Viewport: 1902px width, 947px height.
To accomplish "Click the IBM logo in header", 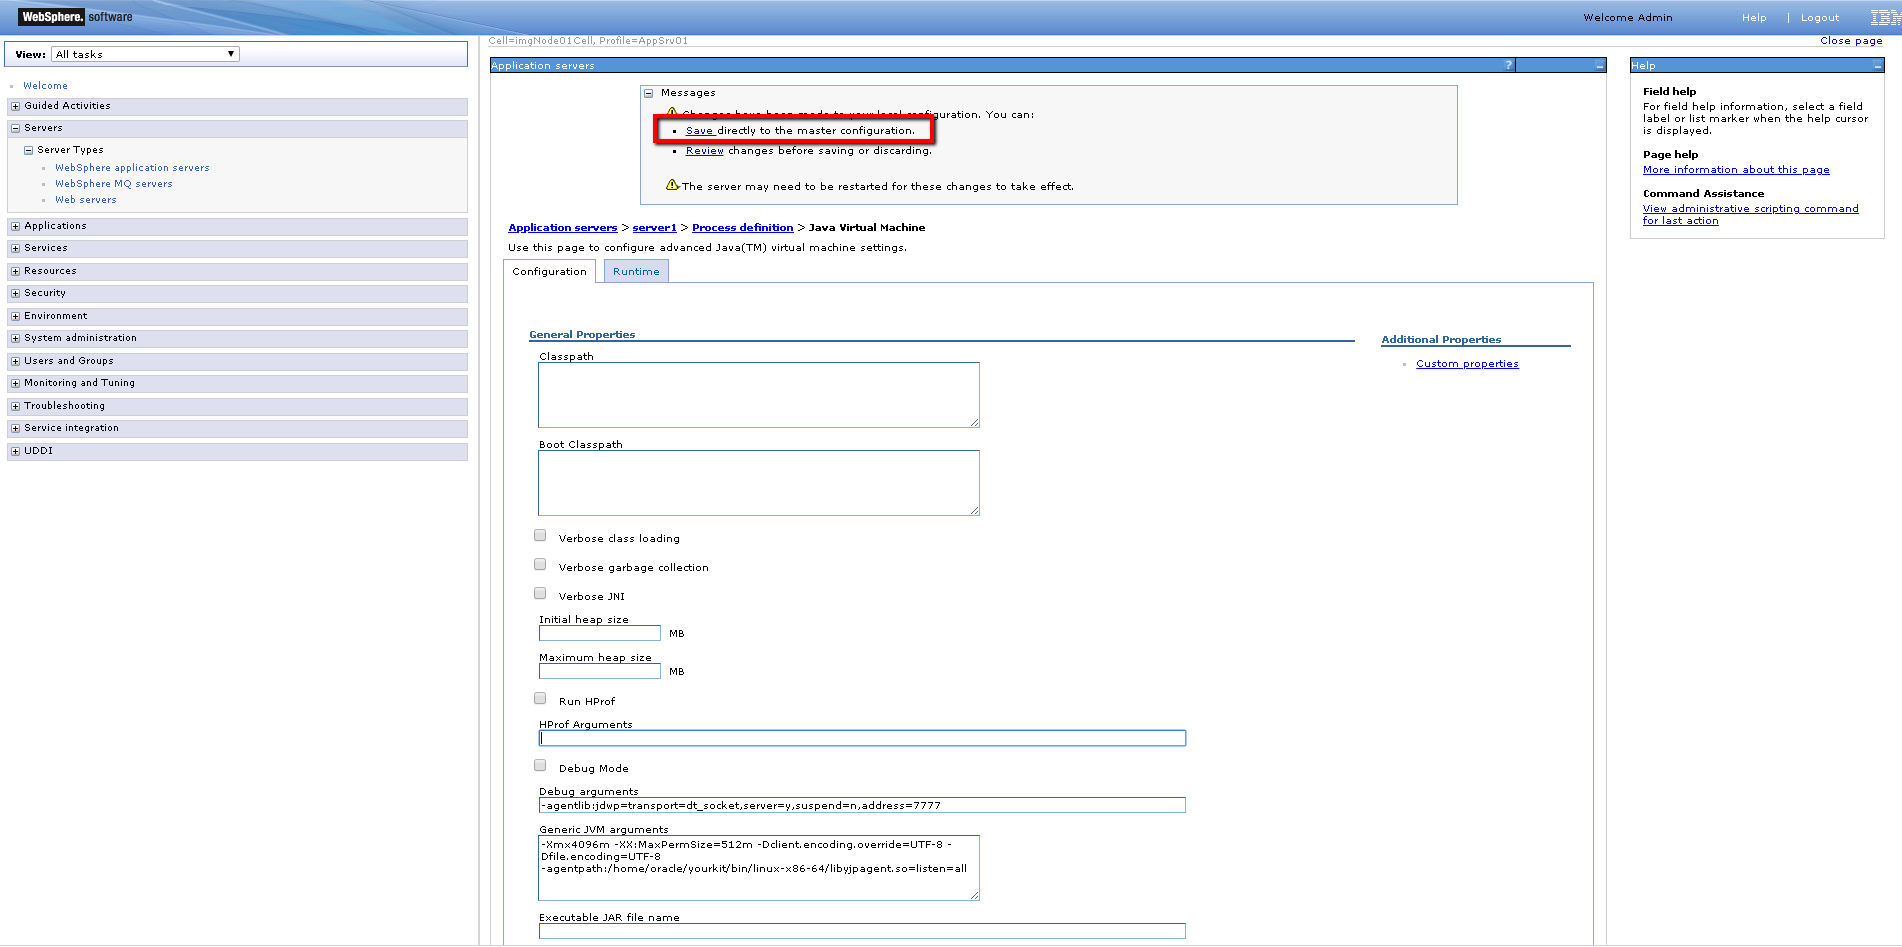I will [x=1884, y=17].
